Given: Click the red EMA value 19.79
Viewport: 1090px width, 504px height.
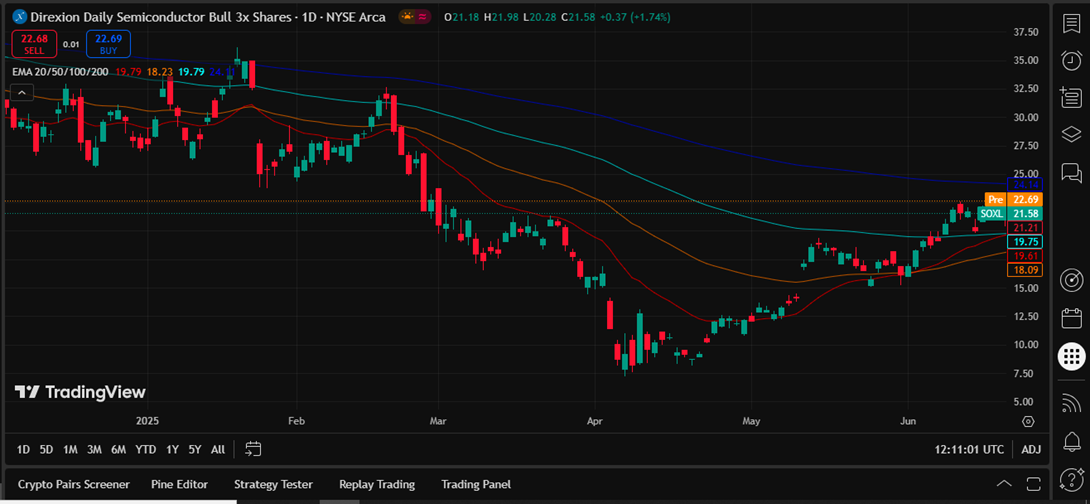Looking at the screenshot, I should pyautogui.click(x=128, y=72).
